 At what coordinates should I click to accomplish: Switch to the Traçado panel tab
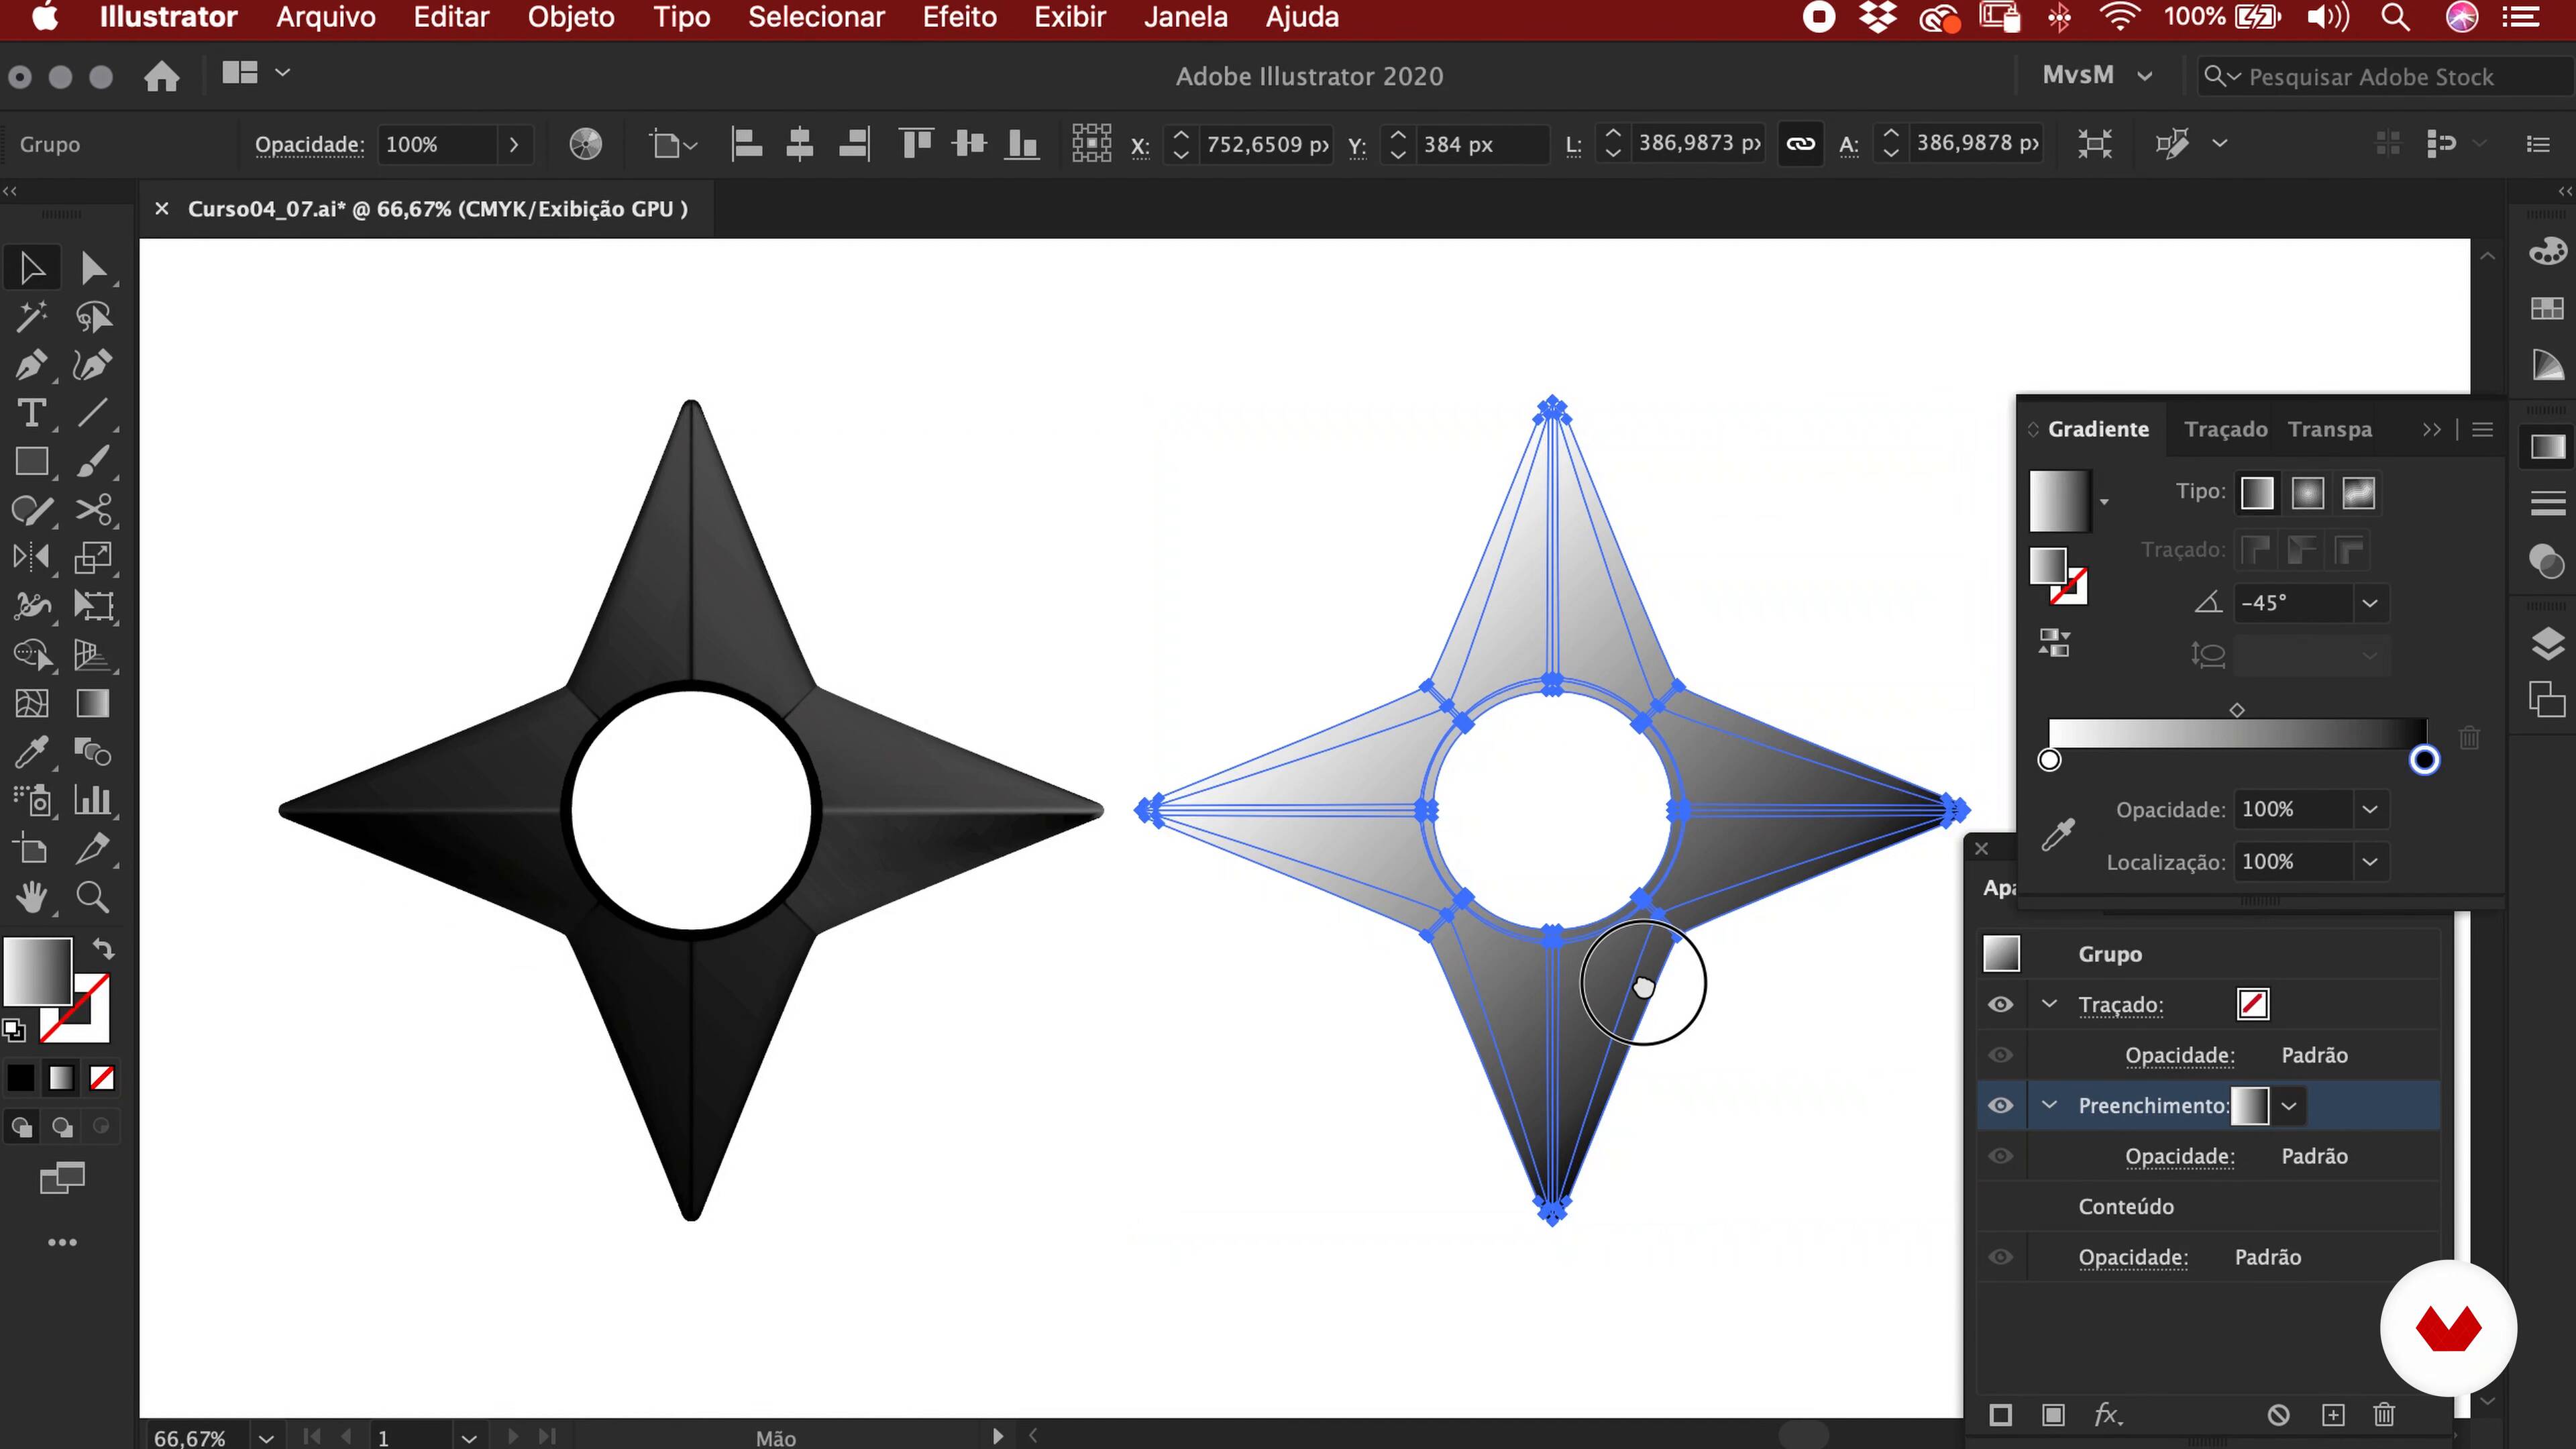[2225, 429]
